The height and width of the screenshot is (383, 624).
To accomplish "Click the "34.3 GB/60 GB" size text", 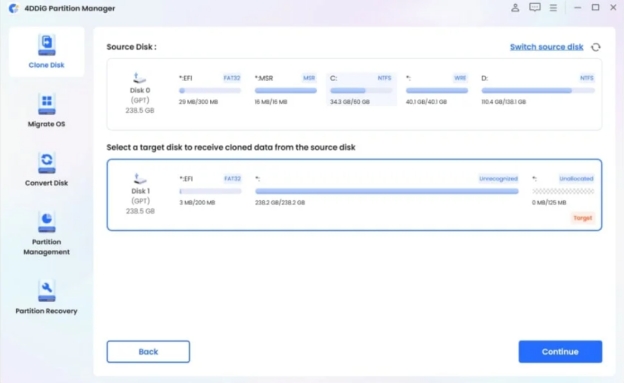I will pyautogui.click(x=350, y=102).
